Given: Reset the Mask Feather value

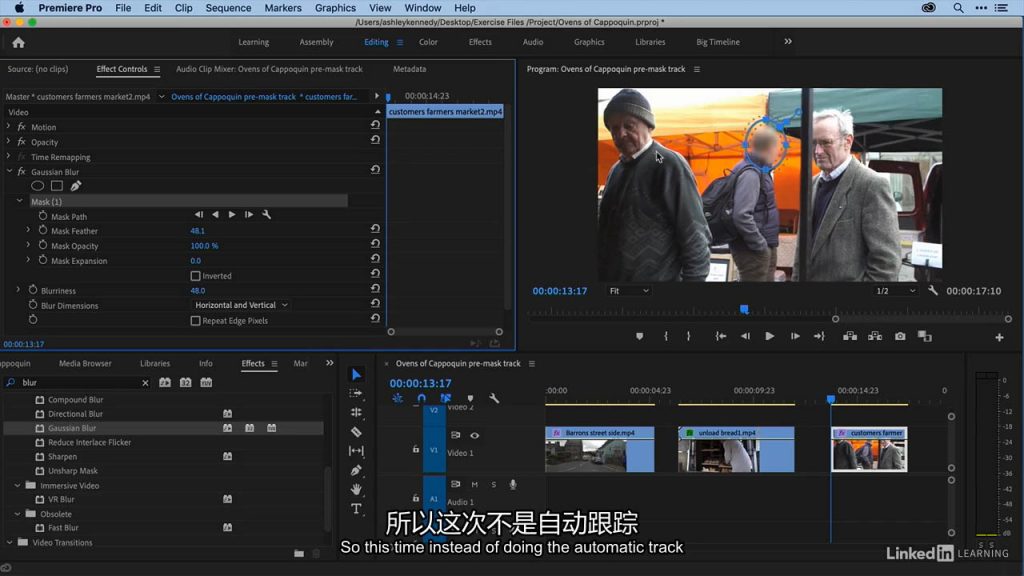Looking at the screenshot, I should tap(375, 229).
